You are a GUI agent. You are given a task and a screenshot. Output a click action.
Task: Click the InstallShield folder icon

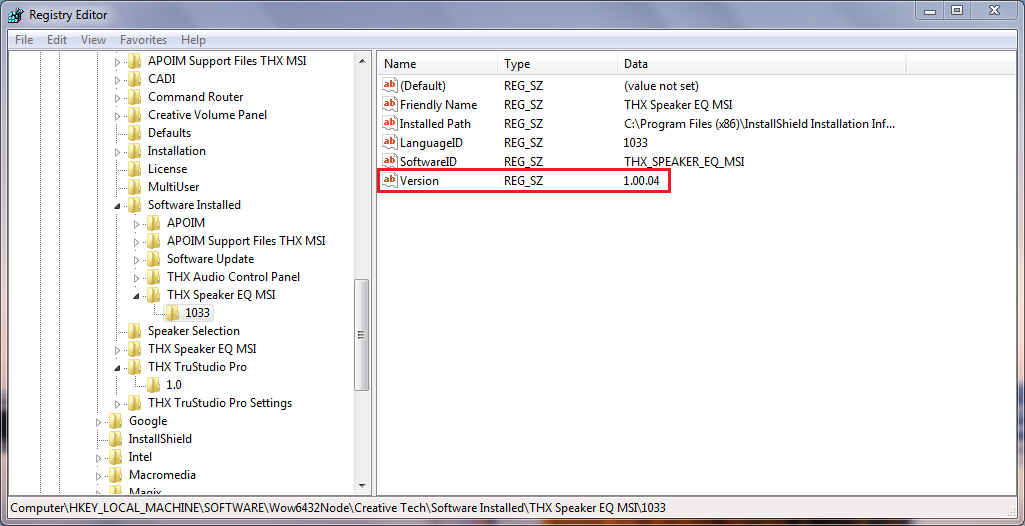click(117, 439)
